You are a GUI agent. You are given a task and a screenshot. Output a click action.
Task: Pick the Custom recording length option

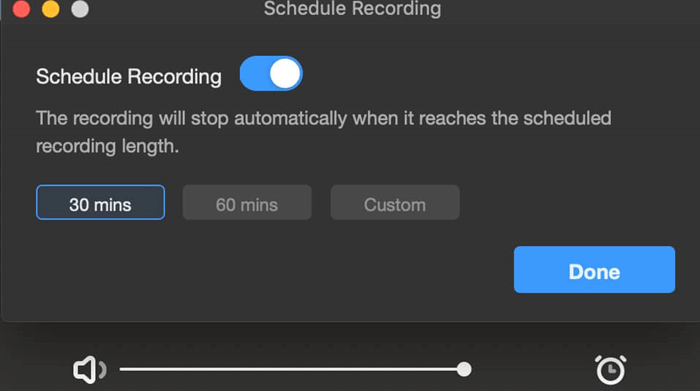point(395,202)
